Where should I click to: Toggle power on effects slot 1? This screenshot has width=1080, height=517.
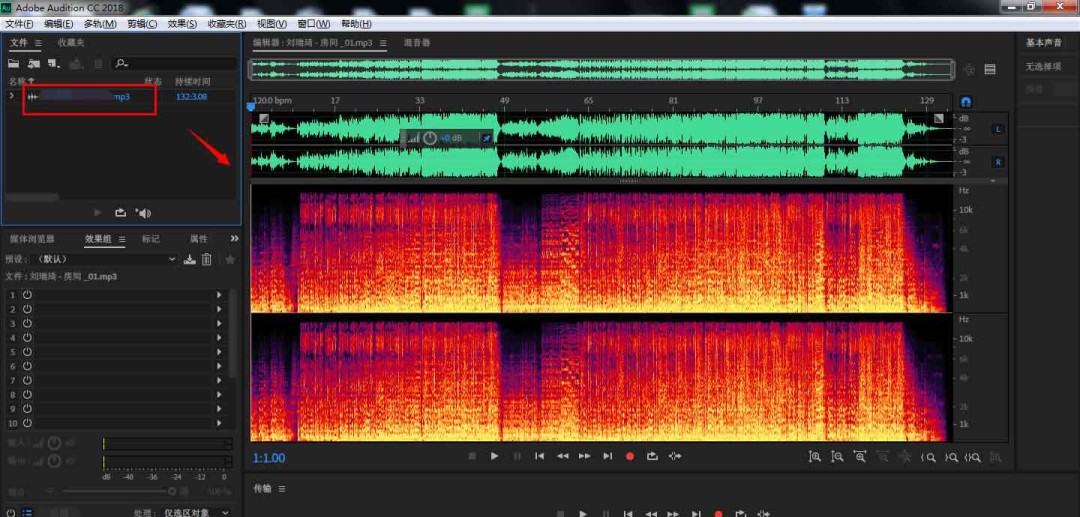tap(27, 295)
